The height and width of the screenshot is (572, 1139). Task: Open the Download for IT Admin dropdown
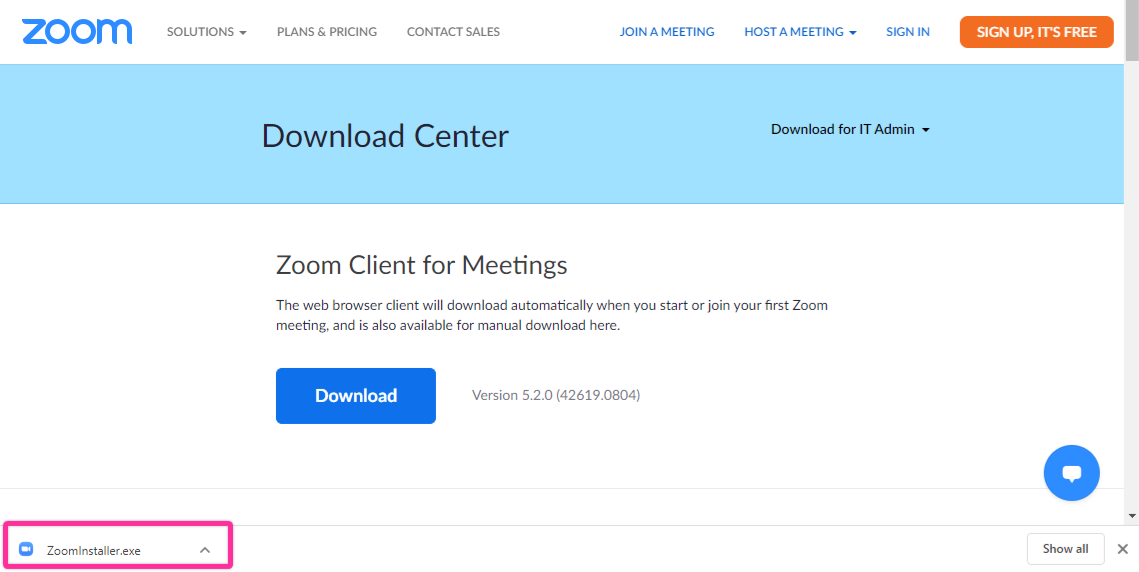[850, 129]
